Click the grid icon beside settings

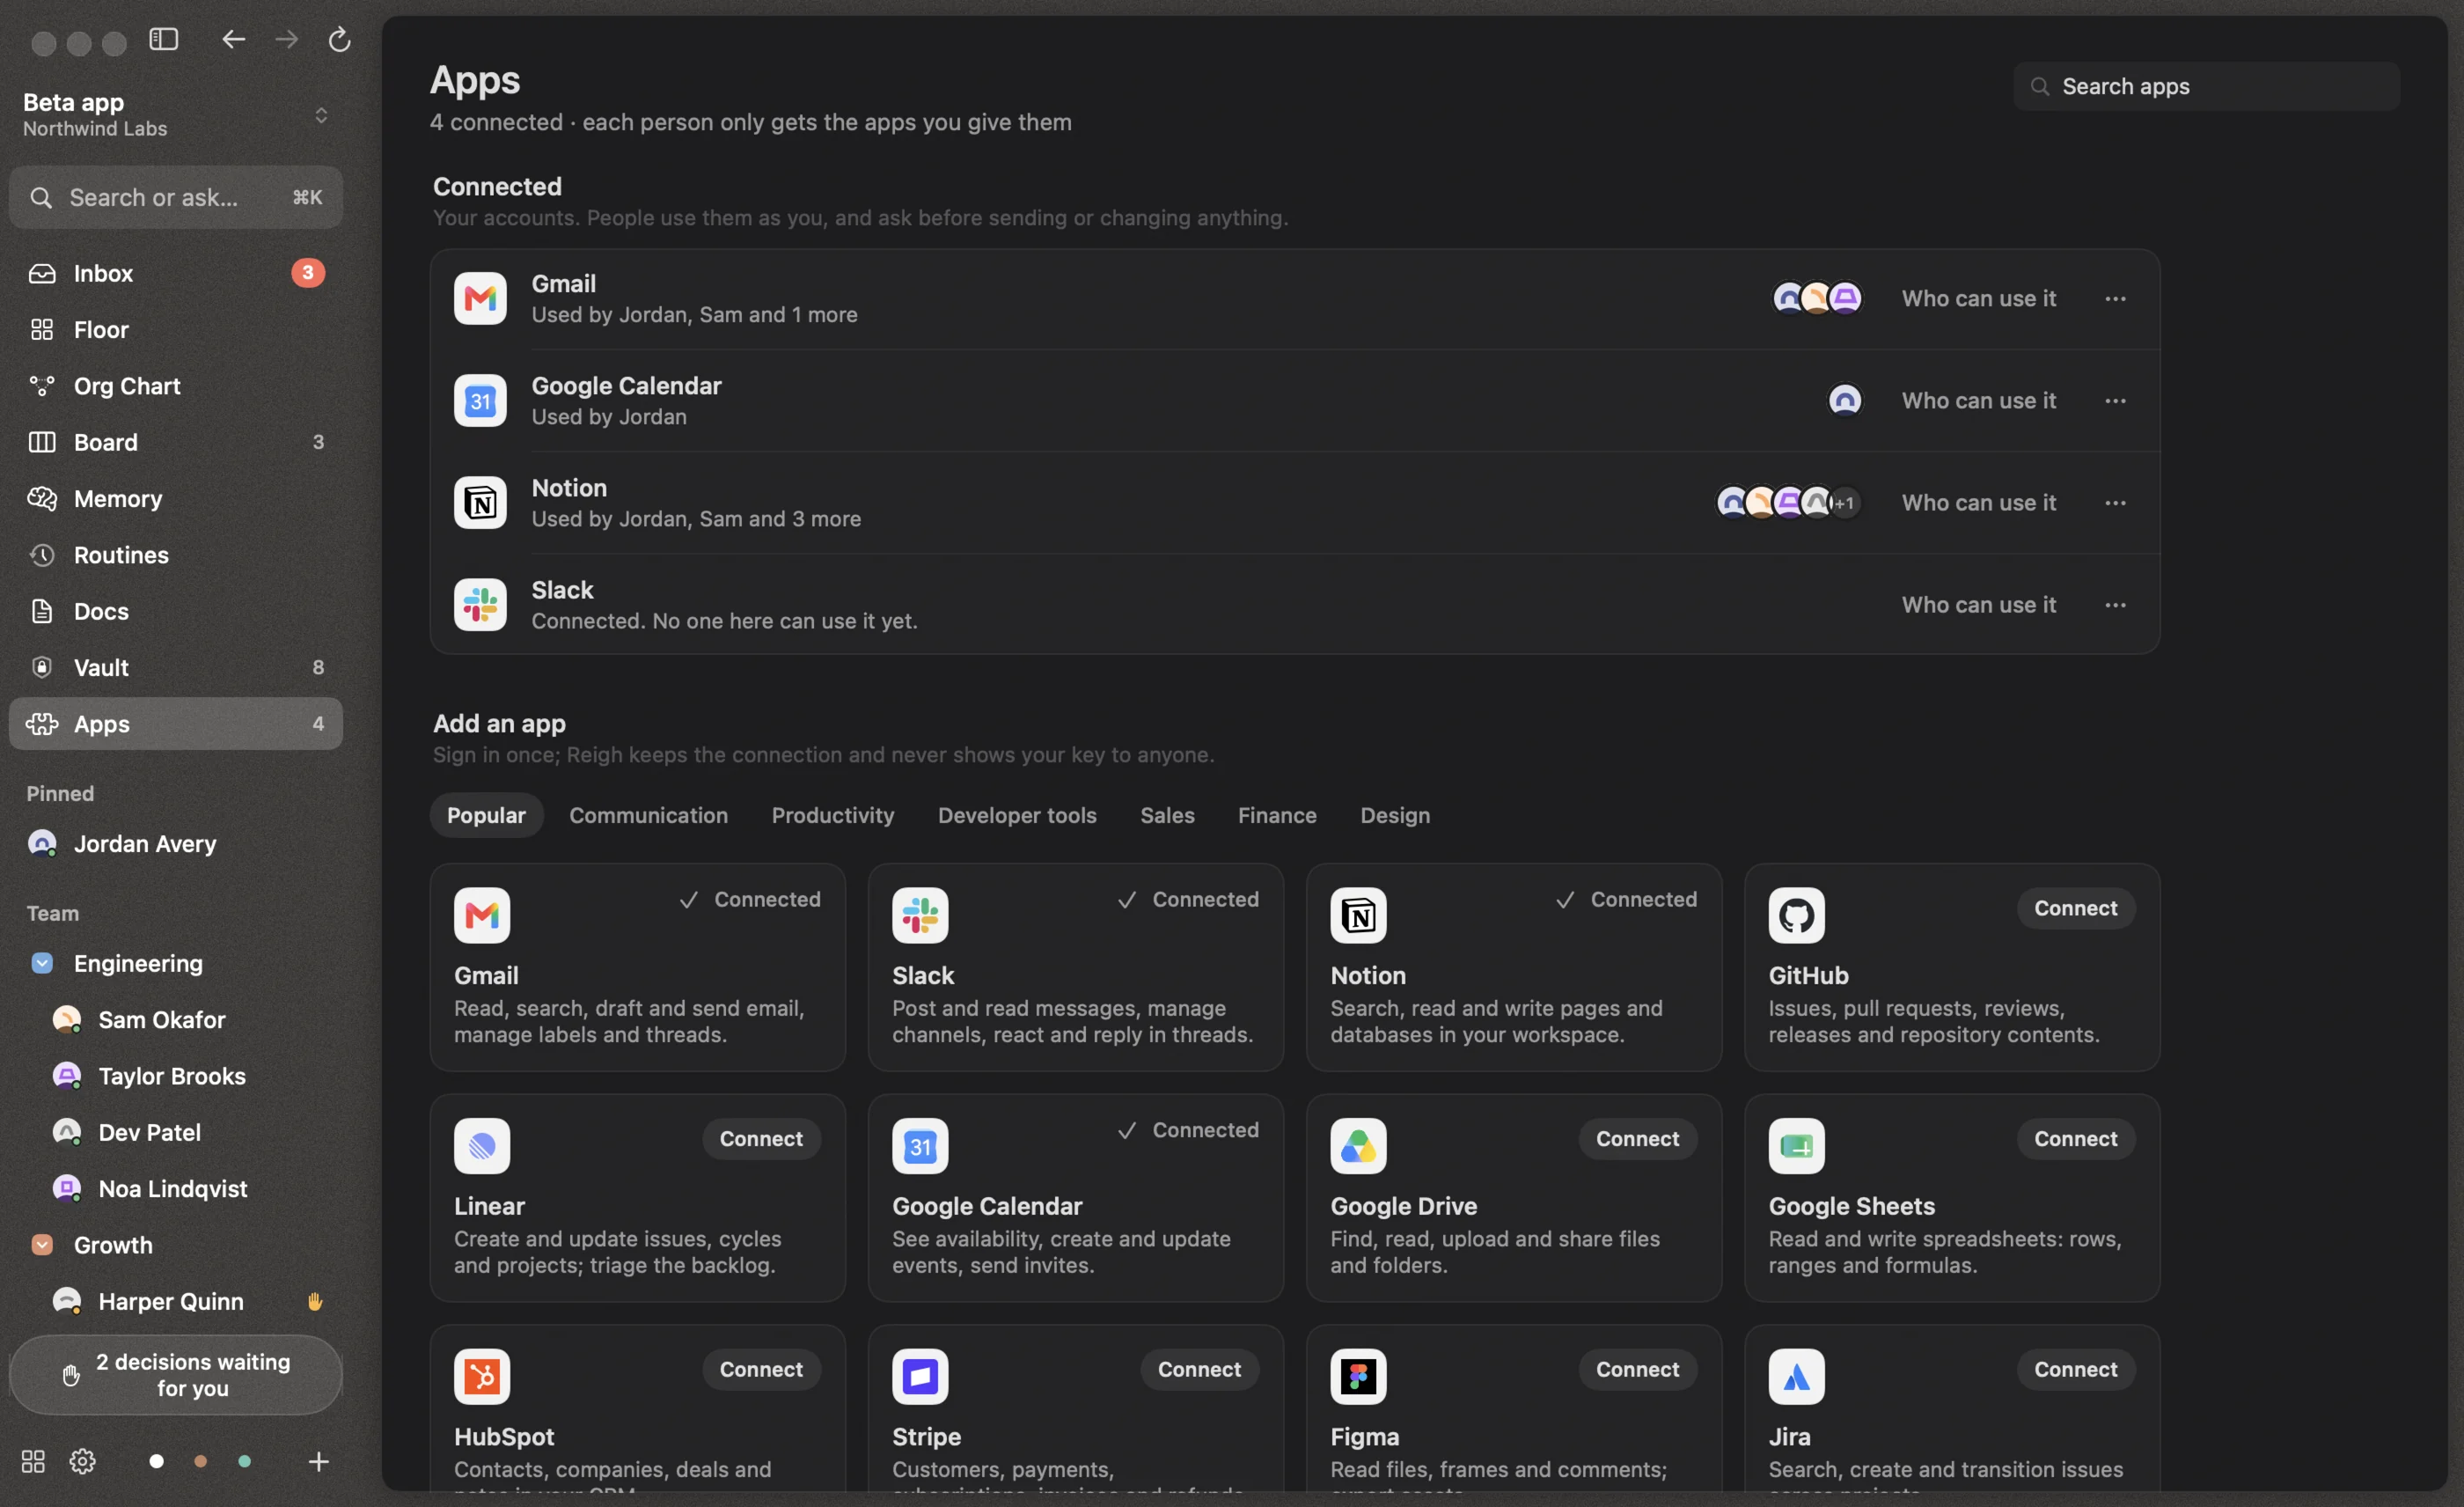click(33, 1461)
